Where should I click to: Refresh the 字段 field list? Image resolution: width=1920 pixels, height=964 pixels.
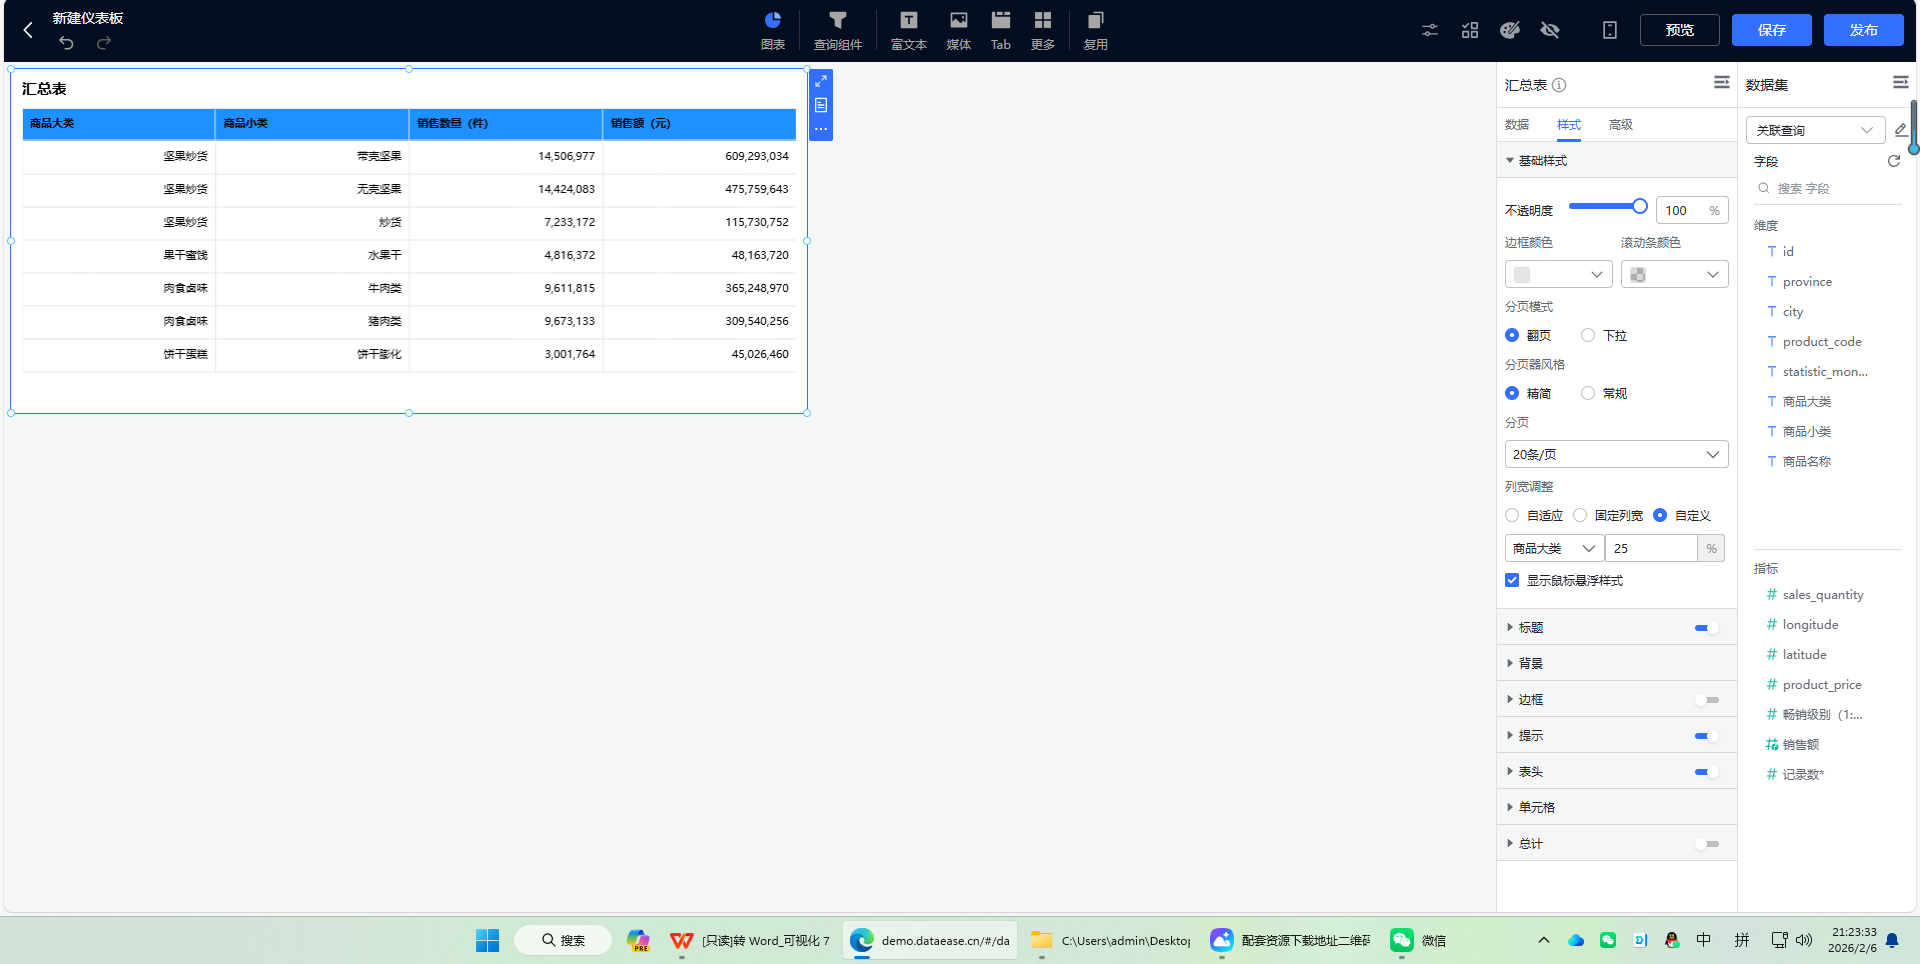pos(1893,161)
